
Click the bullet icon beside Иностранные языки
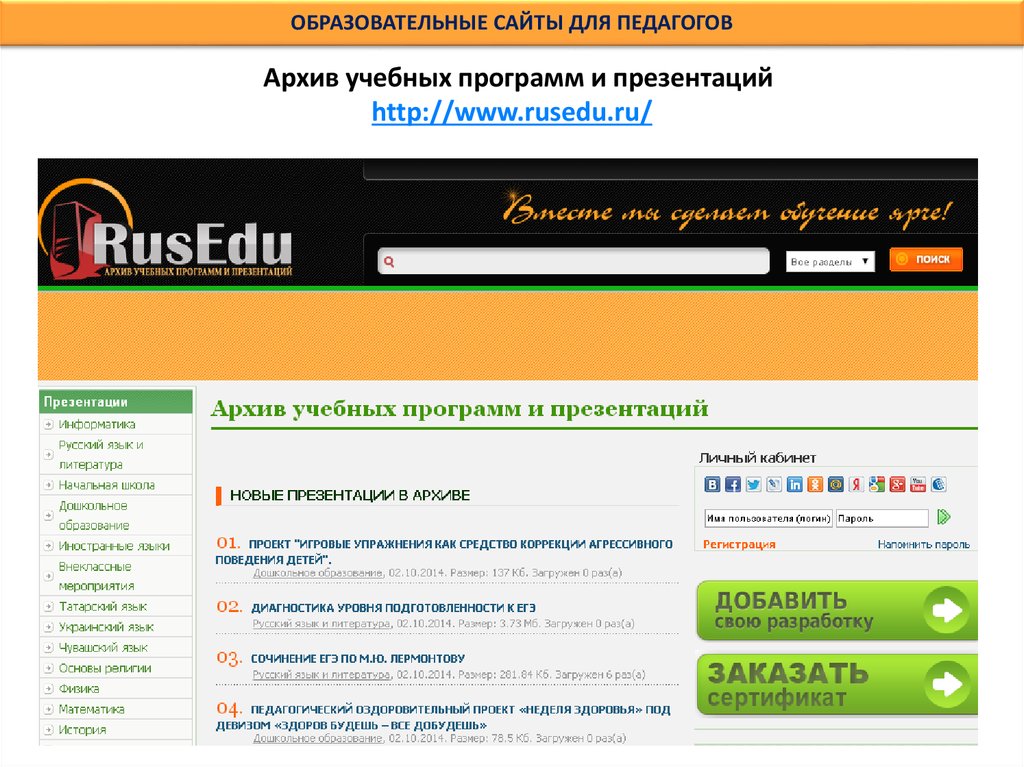point(48,546)
